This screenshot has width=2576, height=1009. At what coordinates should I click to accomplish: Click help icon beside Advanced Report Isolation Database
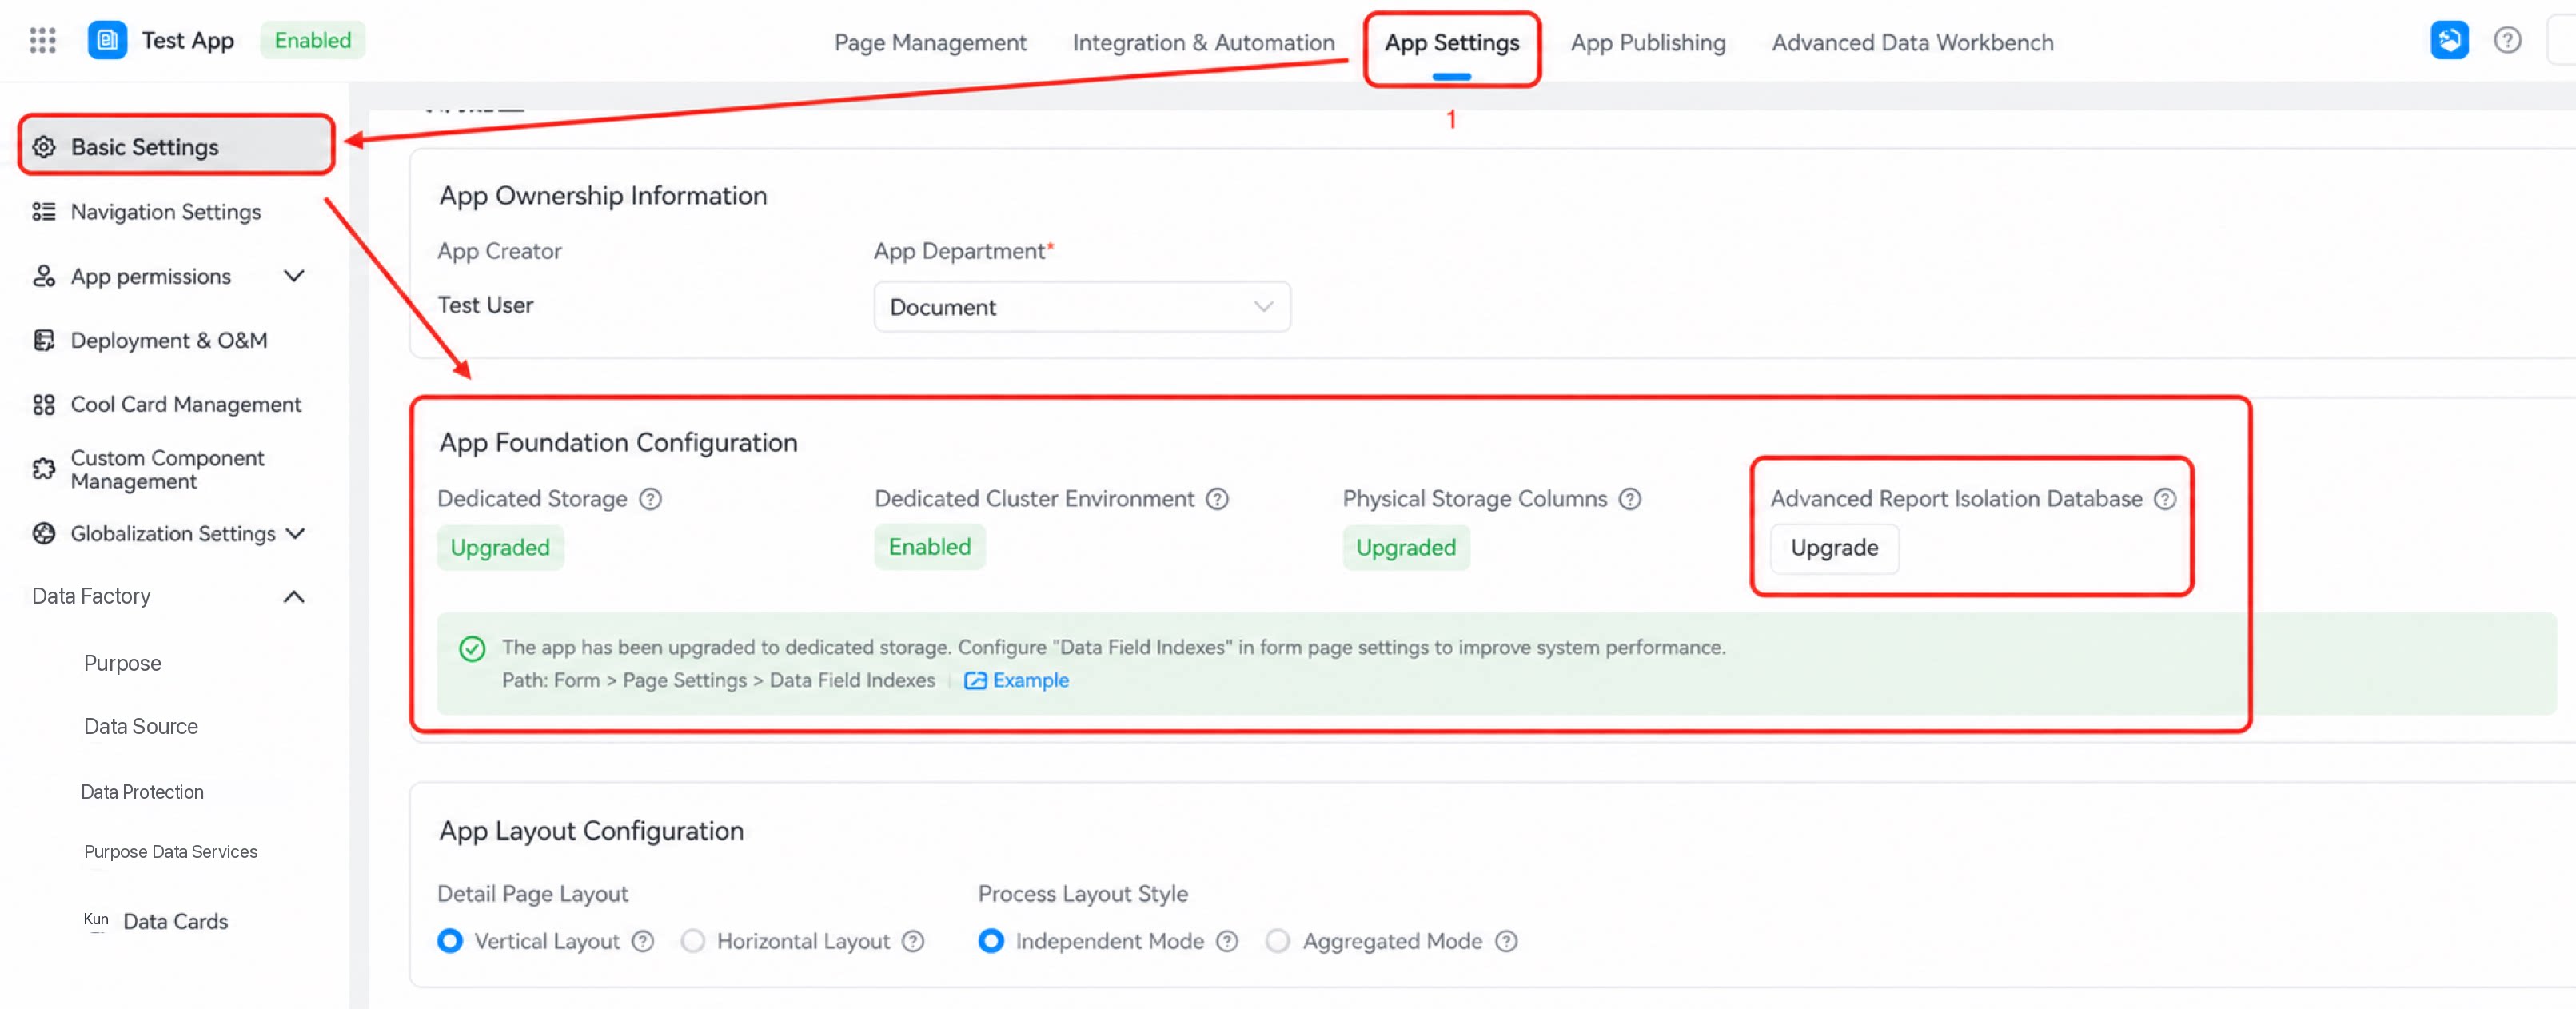pyautogui.click(x=2165, y=498)
